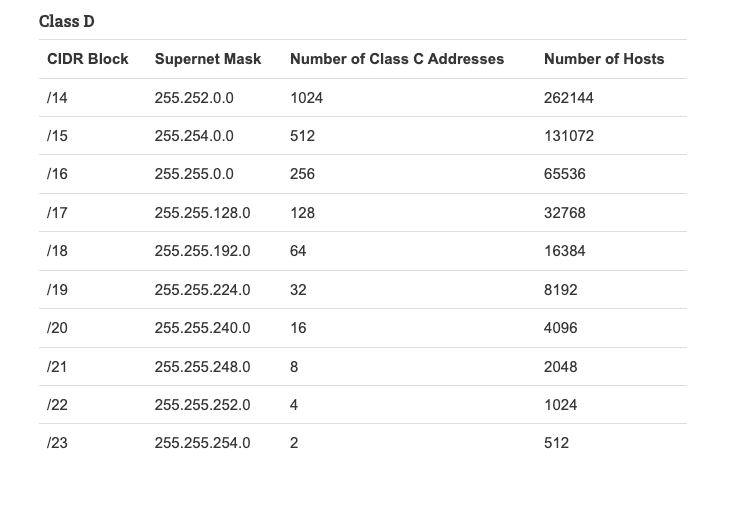Select the CIDR Block column header
730x518 pixels.
point(88,59)
